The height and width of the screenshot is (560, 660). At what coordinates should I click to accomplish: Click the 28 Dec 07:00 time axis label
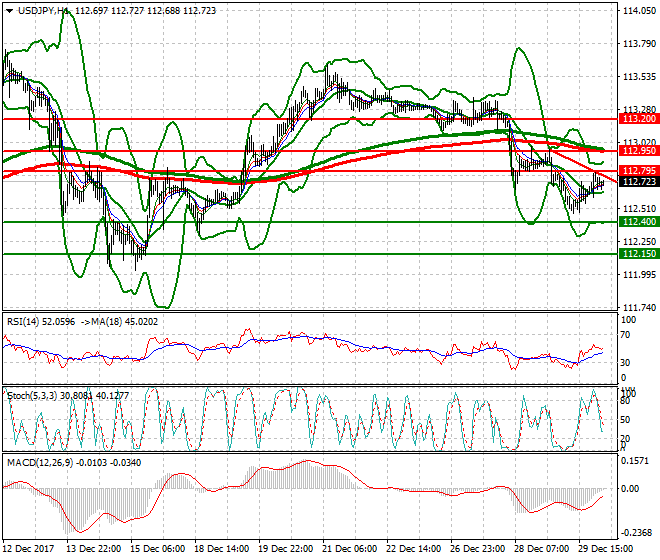tap(541, 549)
